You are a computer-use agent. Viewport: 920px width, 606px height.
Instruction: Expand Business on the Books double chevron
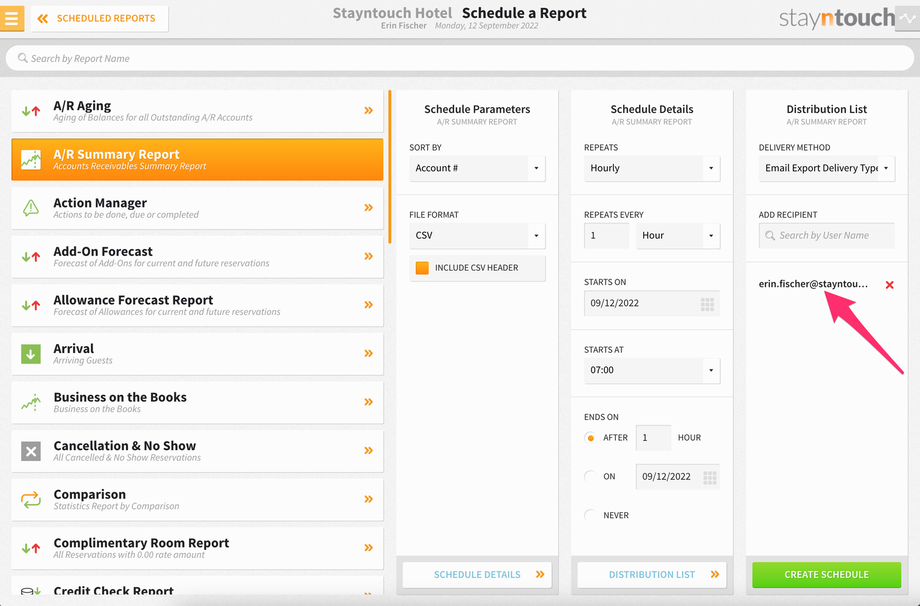click(x=368, y=402)
